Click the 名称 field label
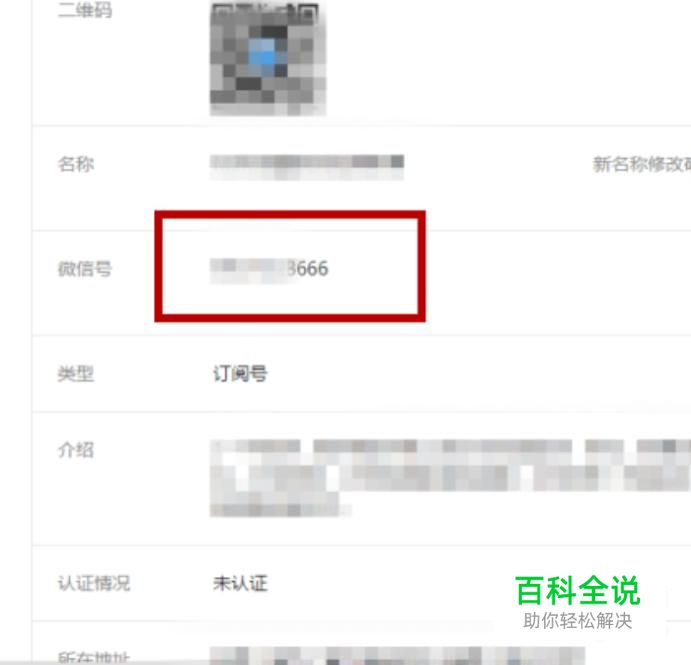This screenshot has height=665, width=691. point(76,164)
